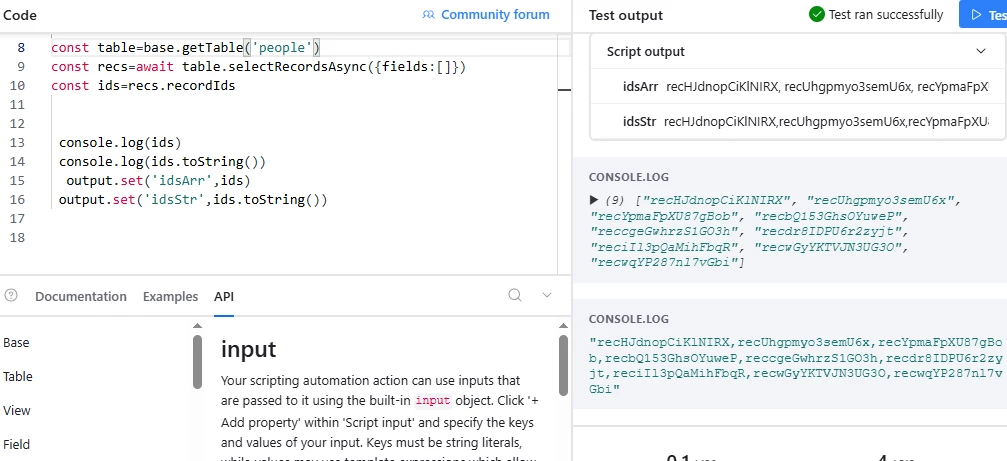Click the Script output header label

(x=645, y=51)
